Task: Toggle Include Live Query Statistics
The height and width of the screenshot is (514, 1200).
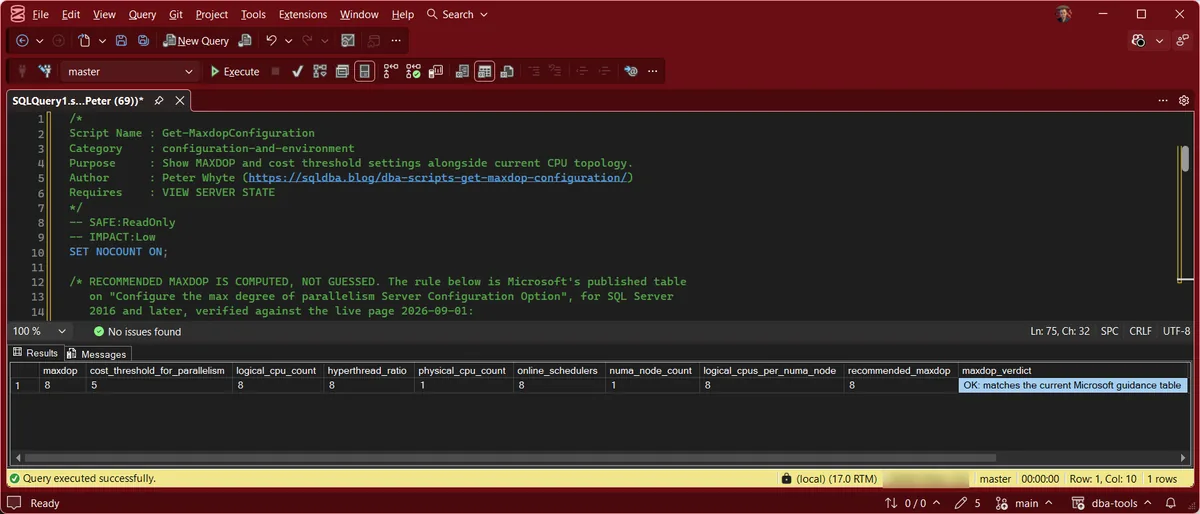Action: 411,72
